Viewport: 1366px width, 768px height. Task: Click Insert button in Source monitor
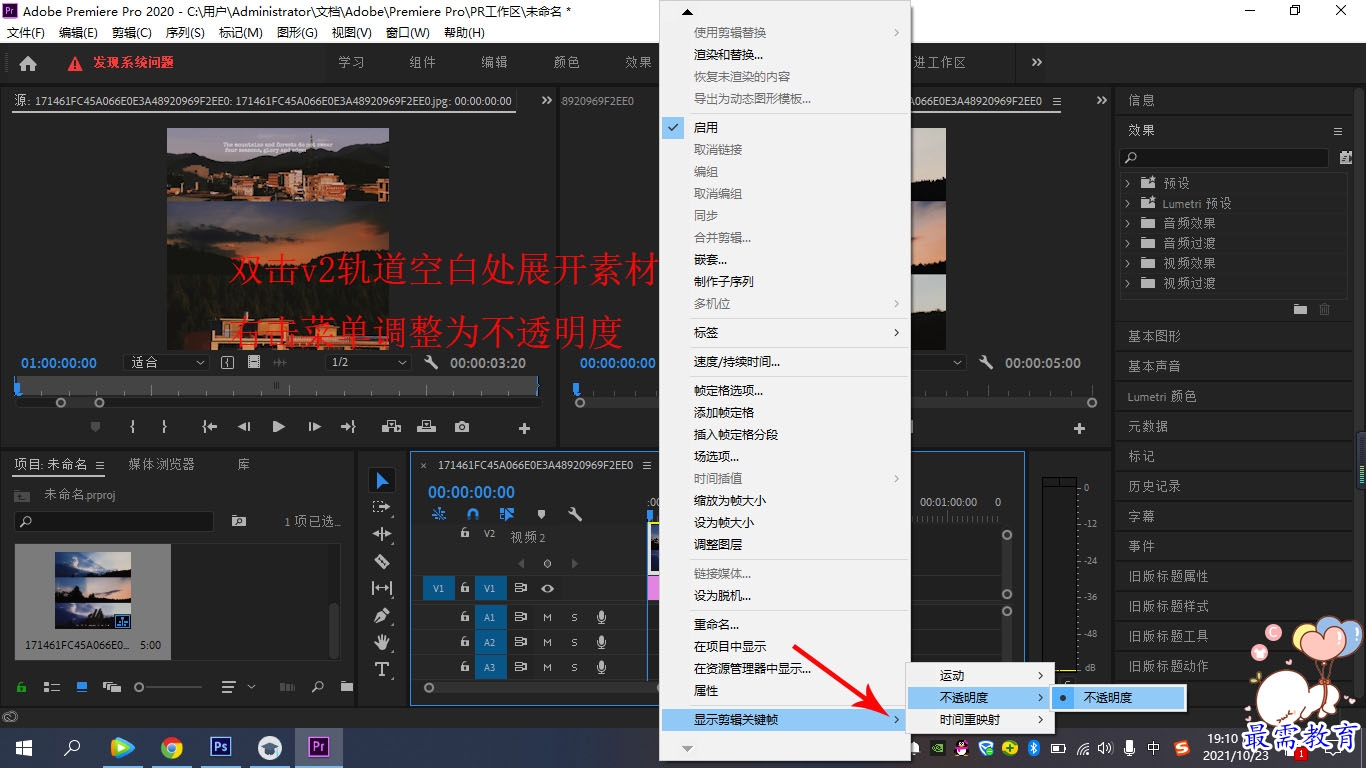[x=391, y=427]
